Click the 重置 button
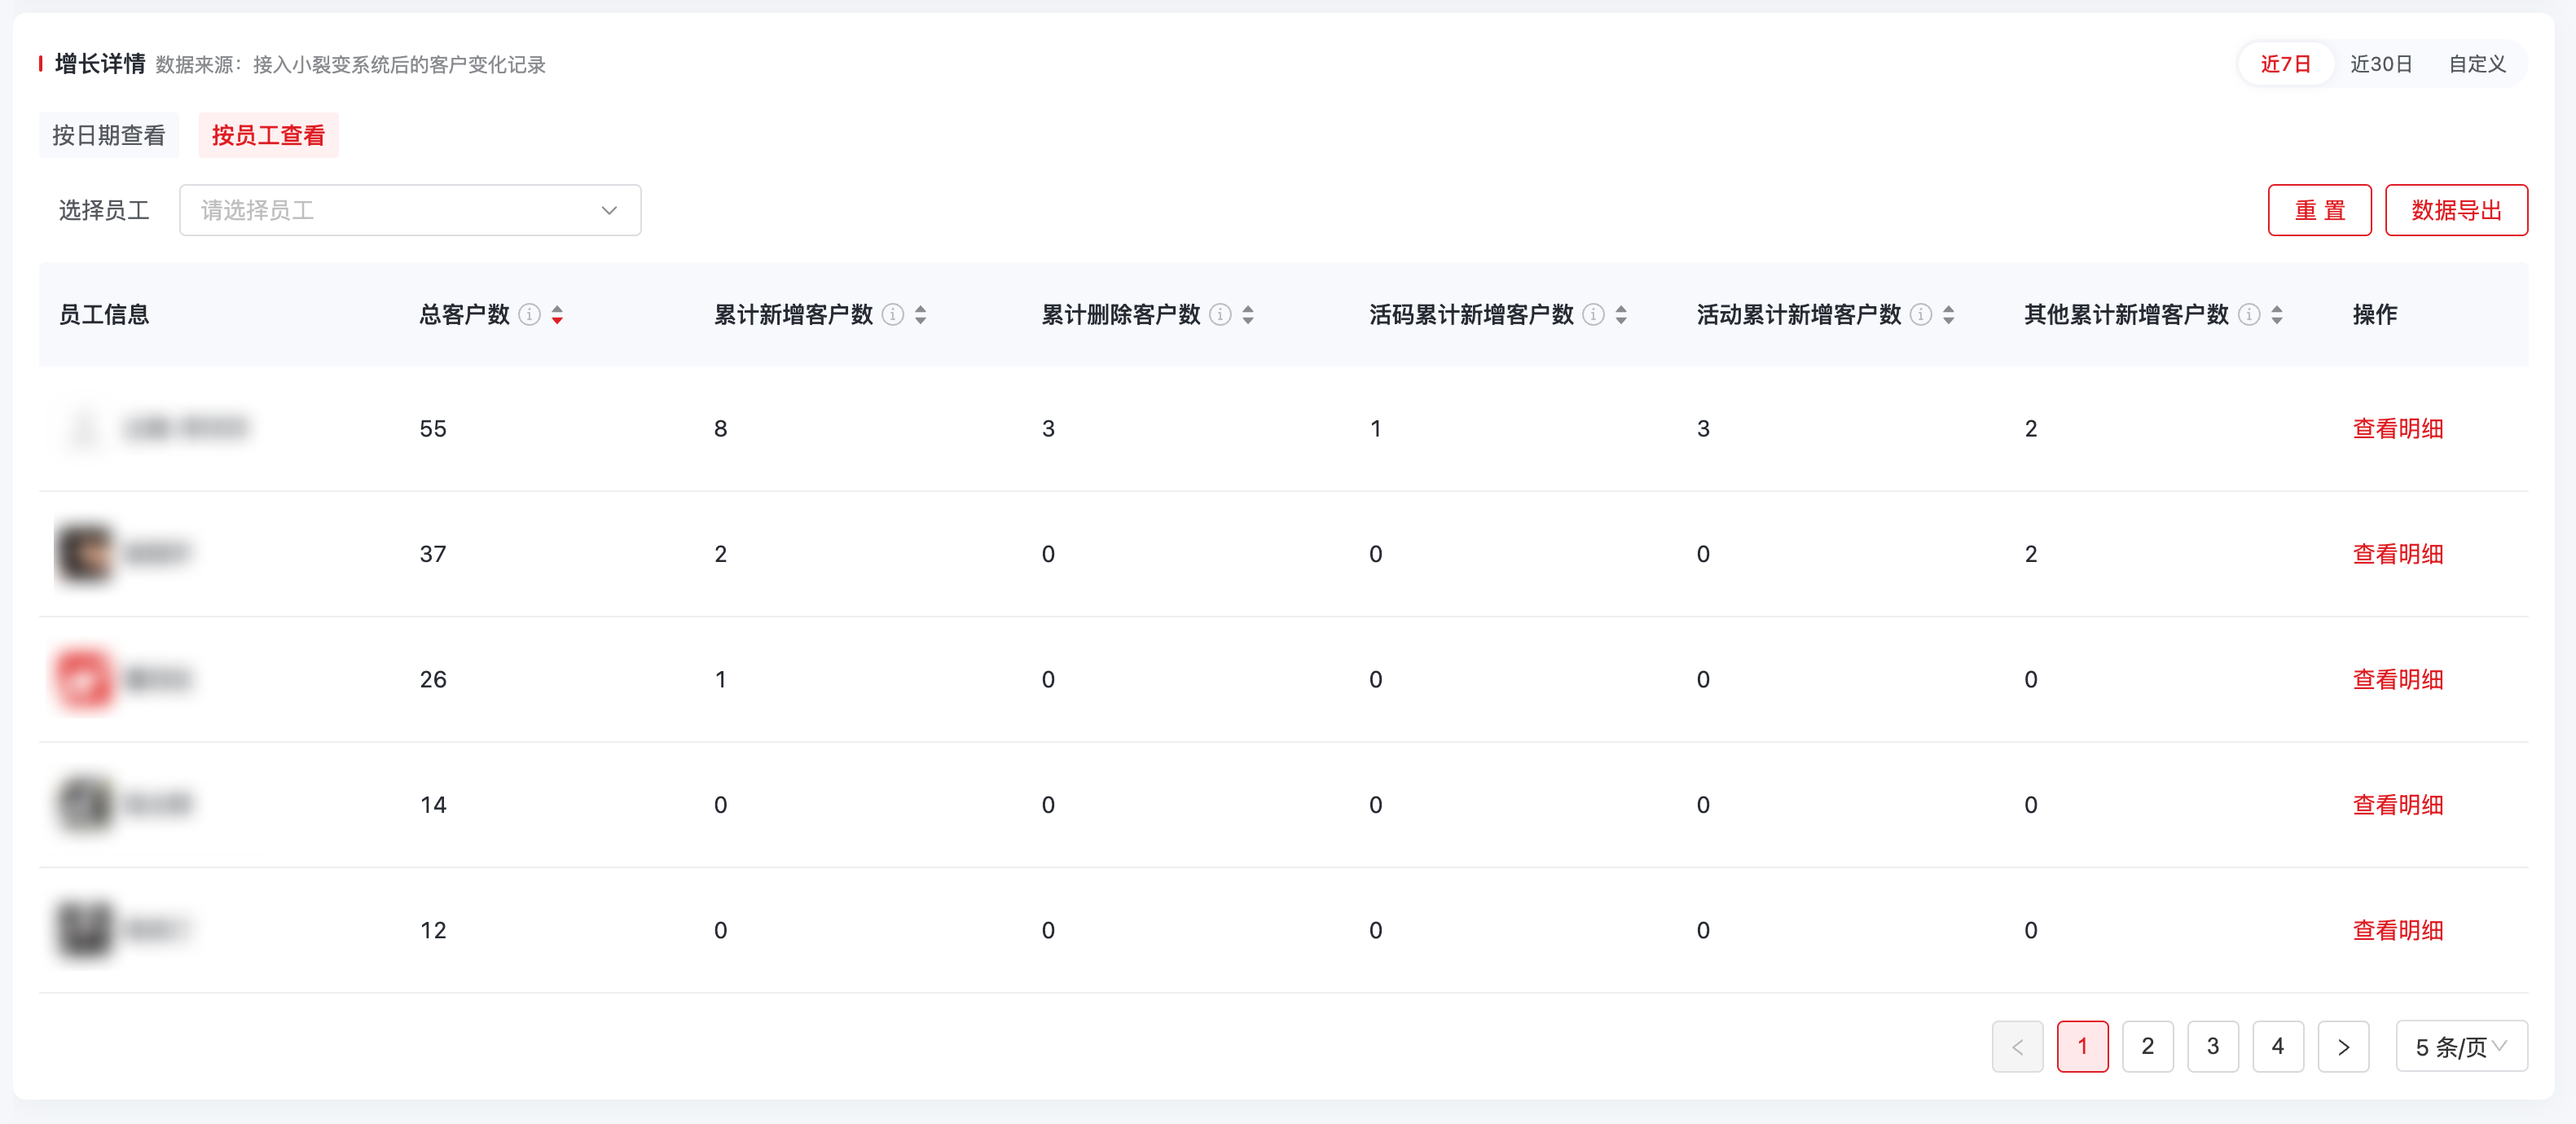Viewport: 2576px width, 1124px height. [2319, 210]
